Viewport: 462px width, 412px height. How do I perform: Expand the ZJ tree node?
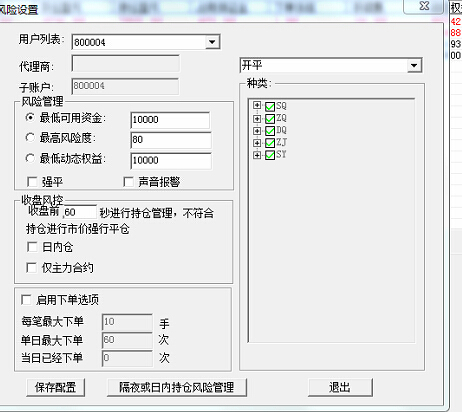tap(257, 143)
